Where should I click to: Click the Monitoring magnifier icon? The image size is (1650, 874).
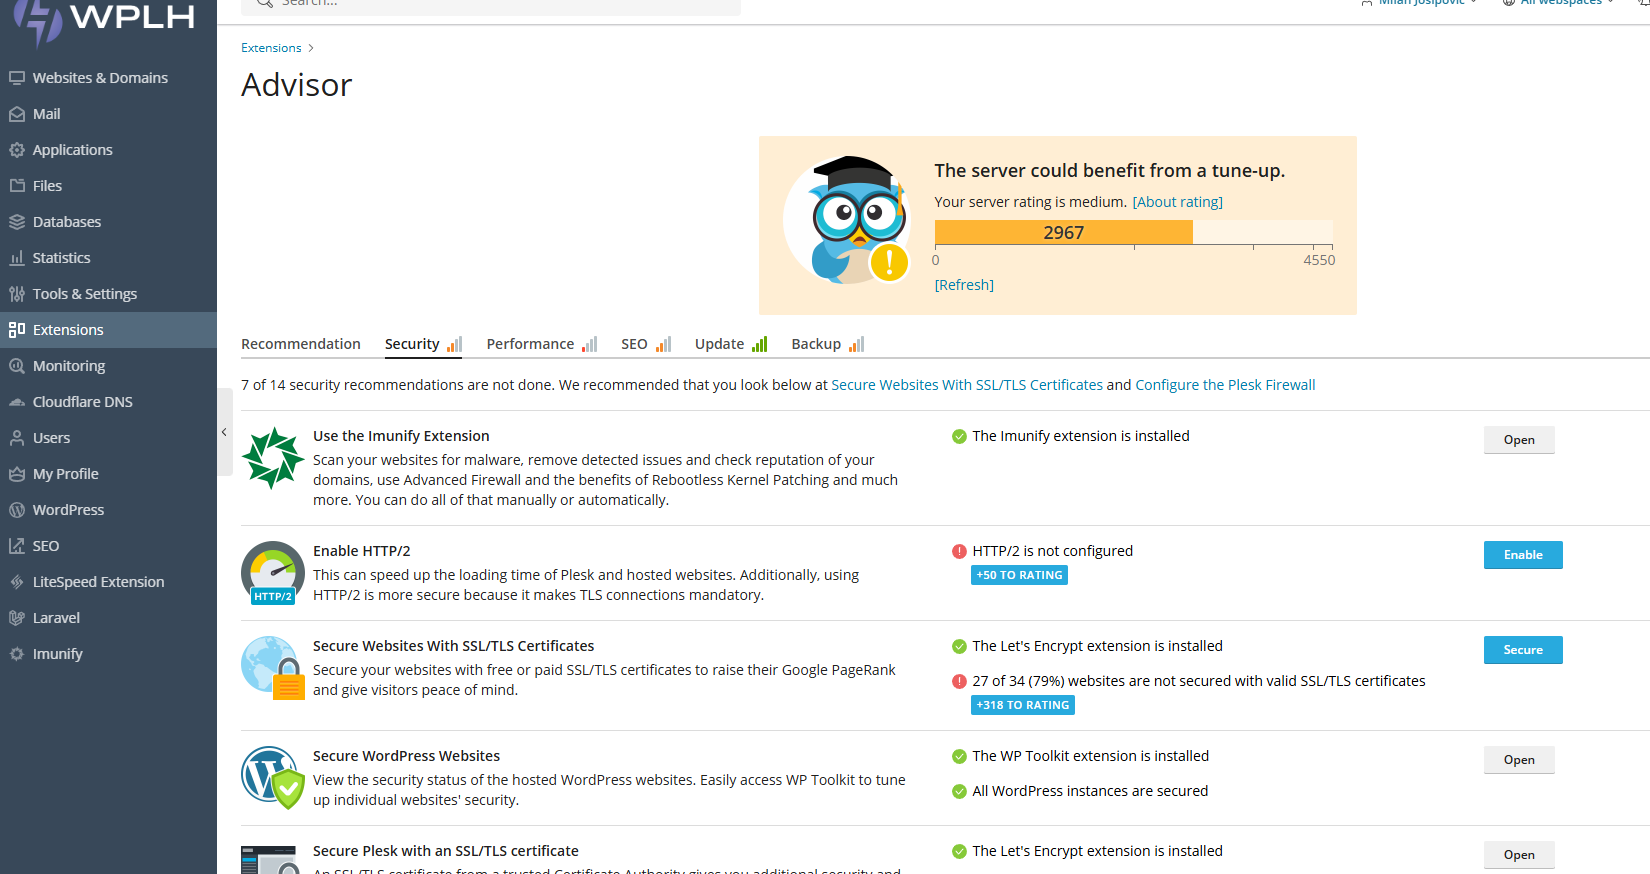[17, 366]
